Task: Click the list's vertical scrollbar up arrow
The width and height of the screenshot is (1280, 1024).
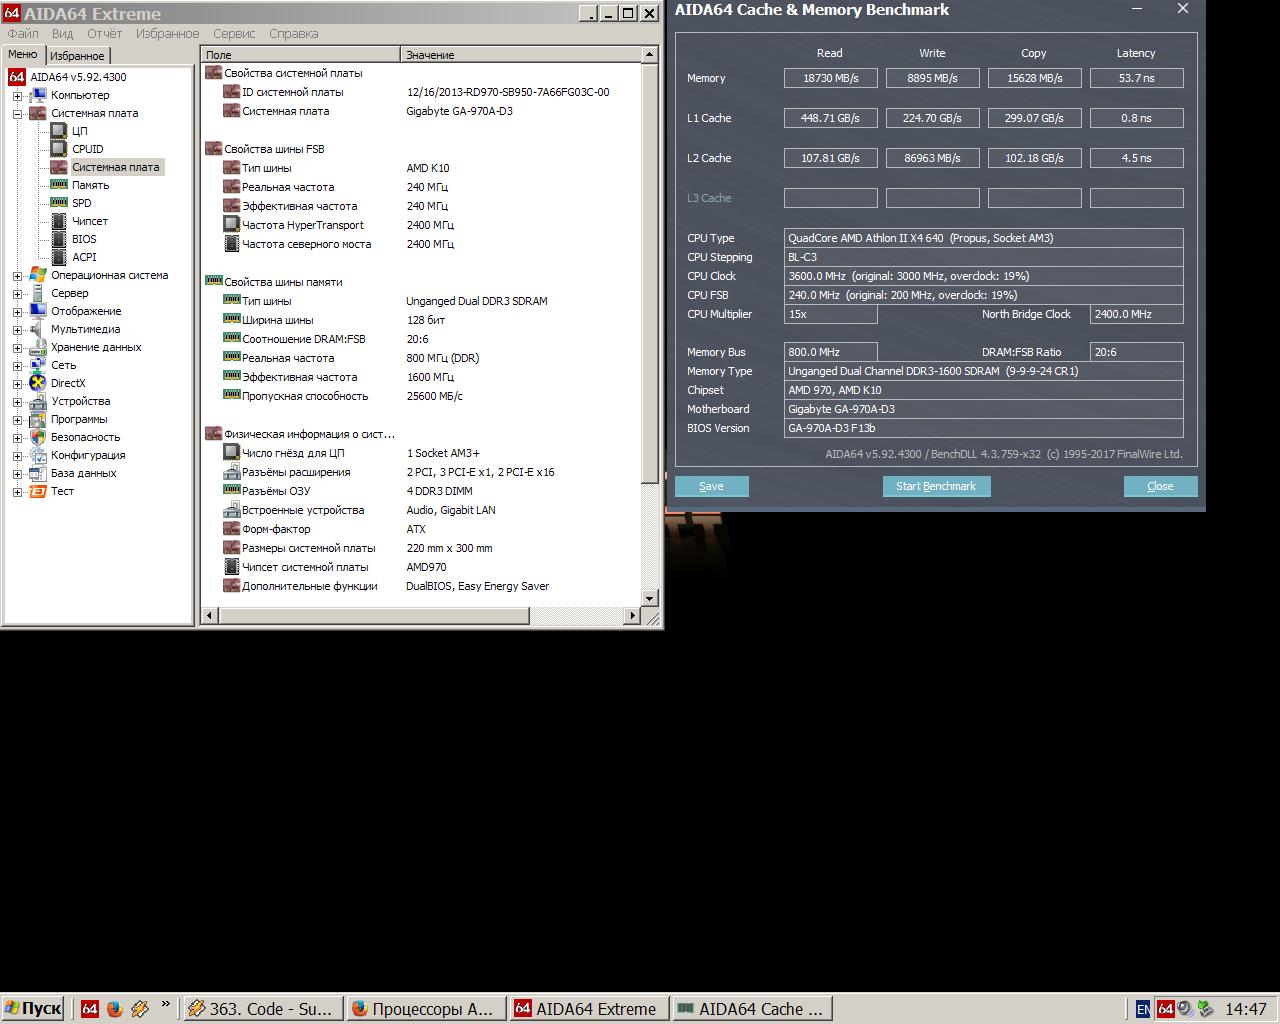Action: [650, 54]
